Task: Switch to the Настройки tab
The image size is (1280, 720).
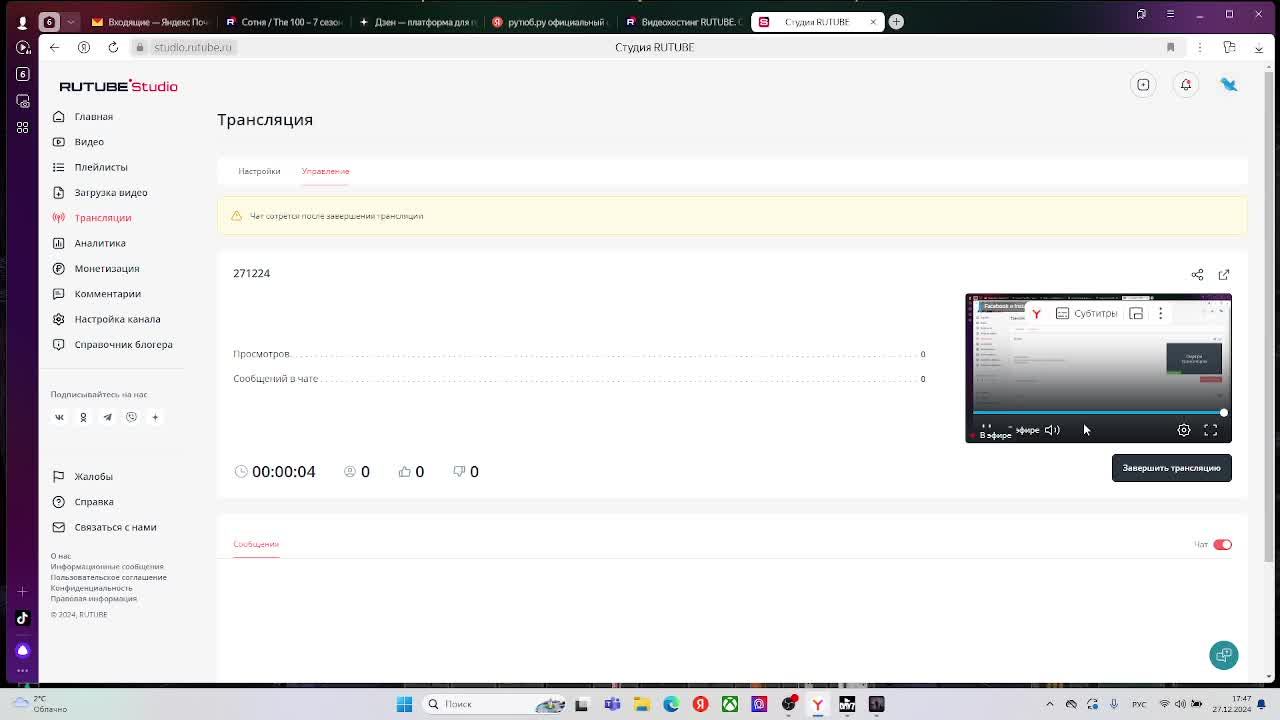Action: [x=259, y=171]
